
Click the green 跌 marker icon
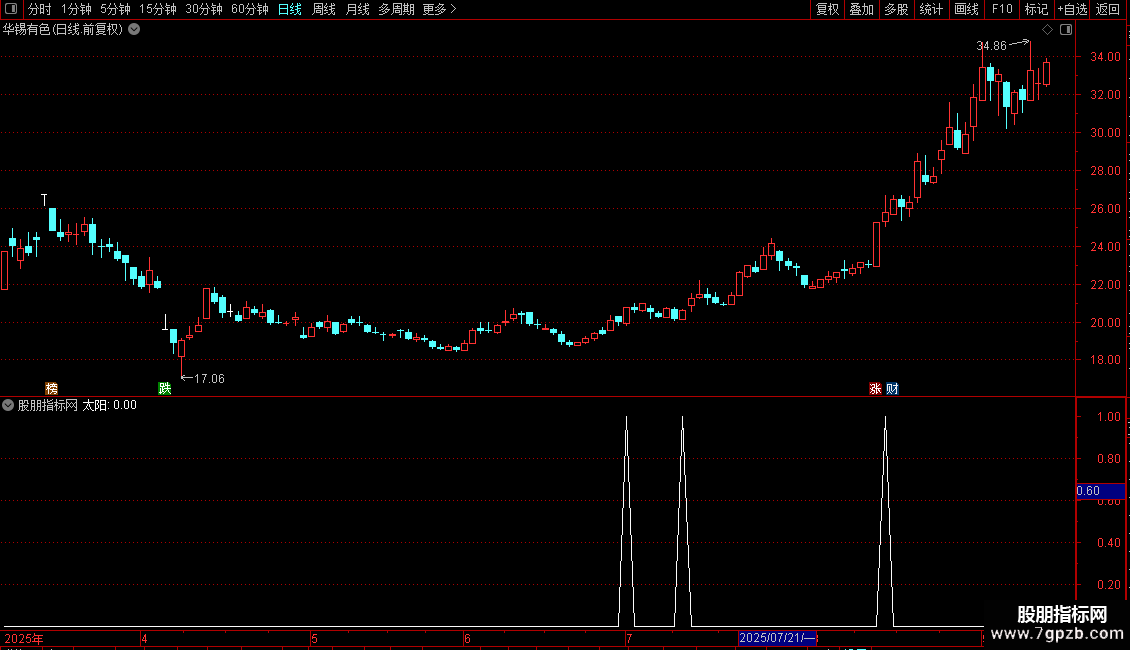tap(164, 388)
